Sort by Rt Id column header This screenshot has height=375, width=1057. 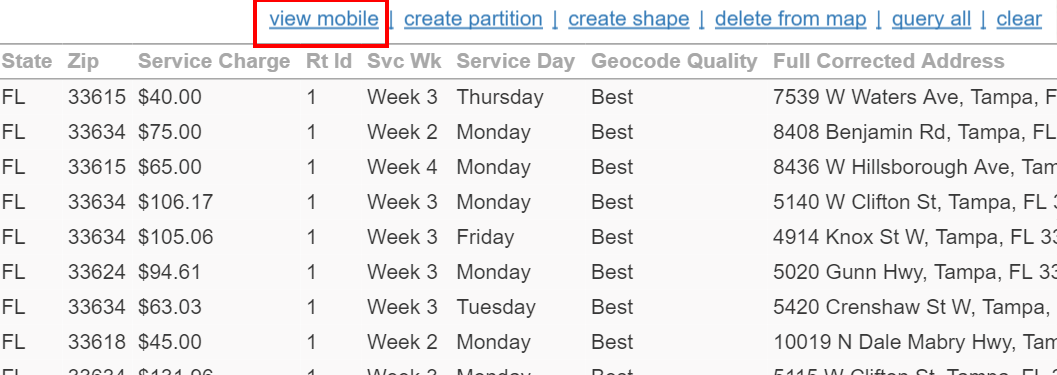329,61
